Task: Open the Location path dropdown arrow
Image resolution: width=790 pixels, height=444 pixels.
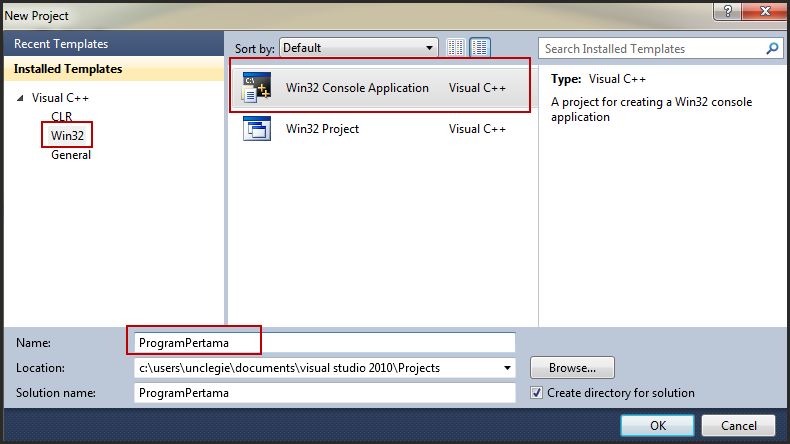Action: pyautogui.click(x=507, y=368)
